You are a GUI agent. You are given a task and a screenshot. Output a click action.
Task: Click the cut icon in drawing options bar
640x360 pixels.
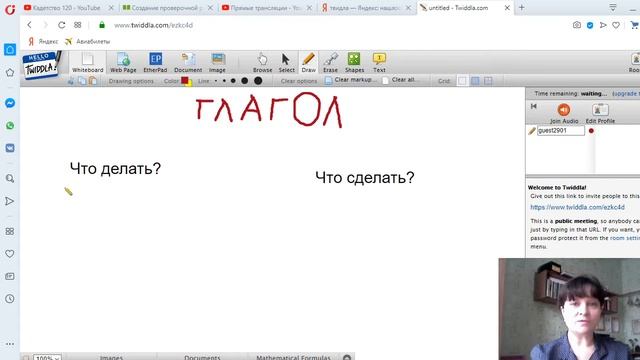coord(71,81)
